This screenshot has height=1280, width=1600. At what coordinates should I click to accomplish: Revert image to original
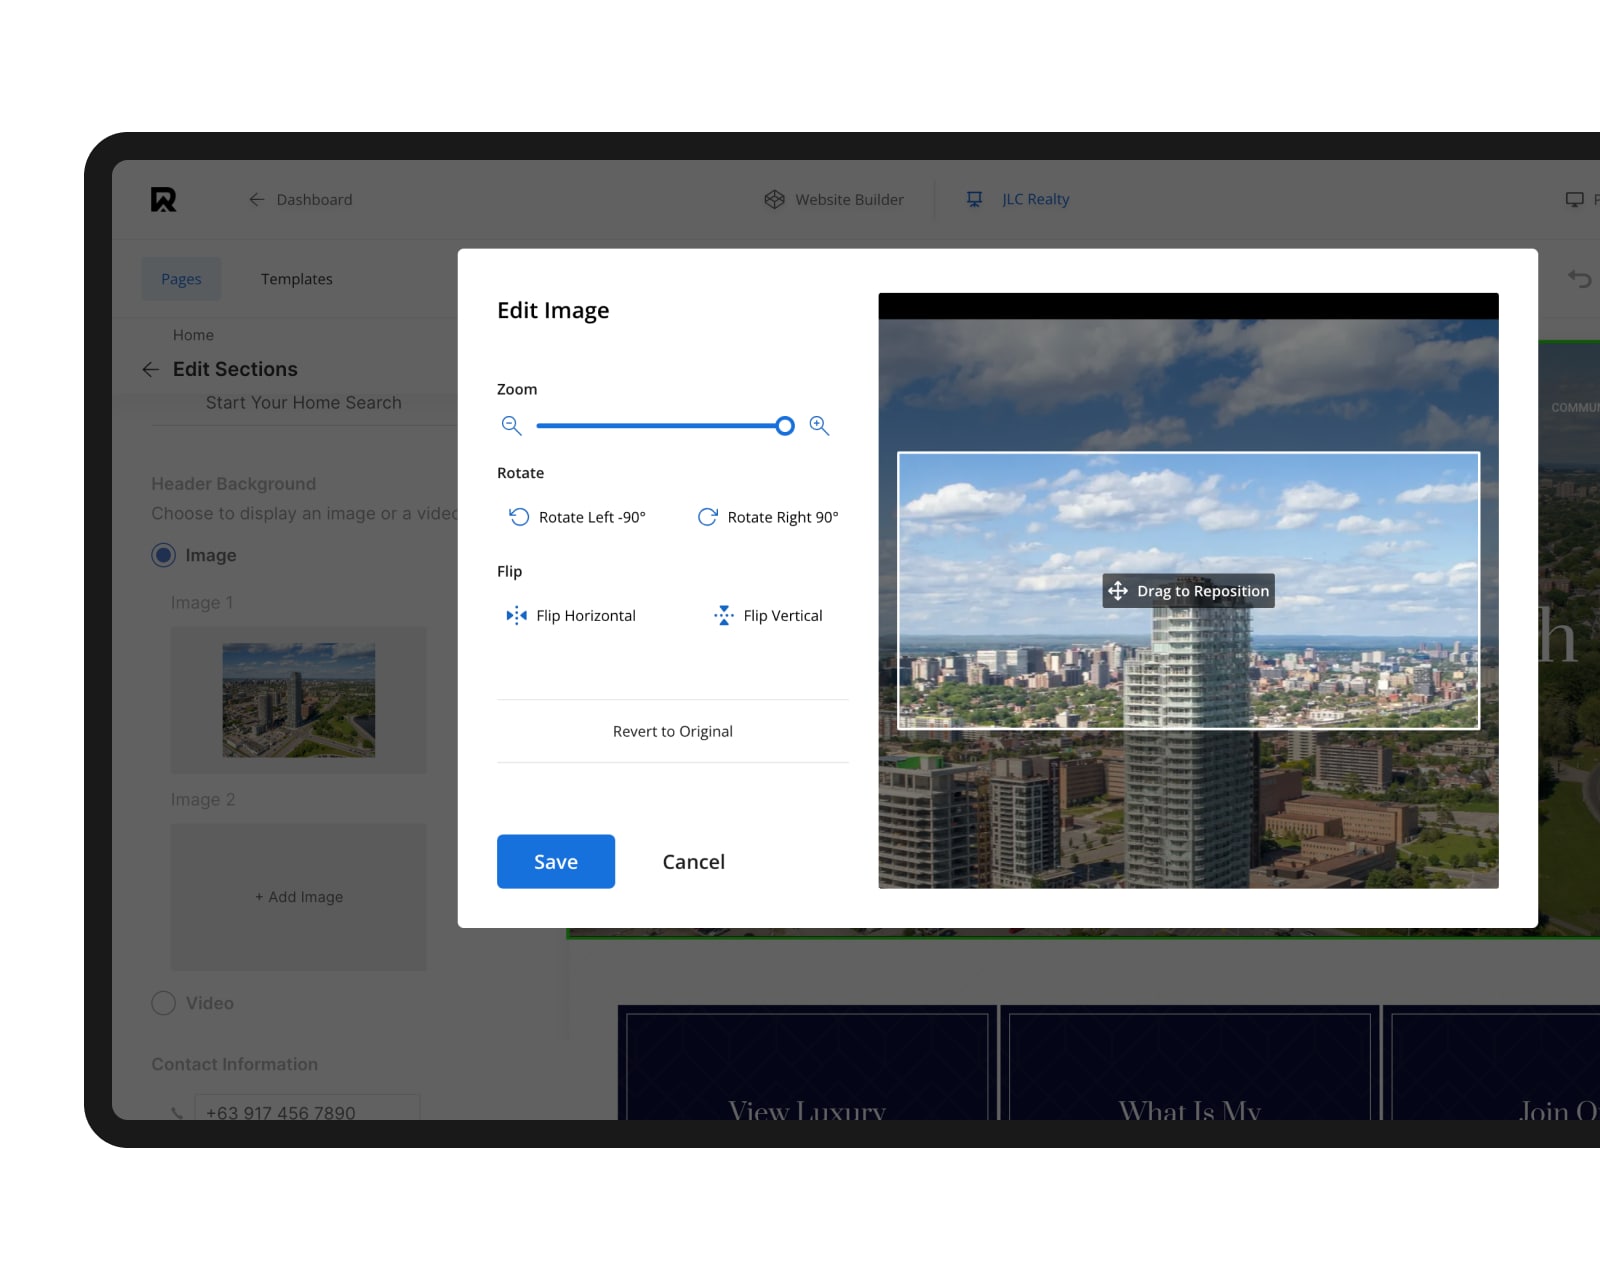coord(672,732)
